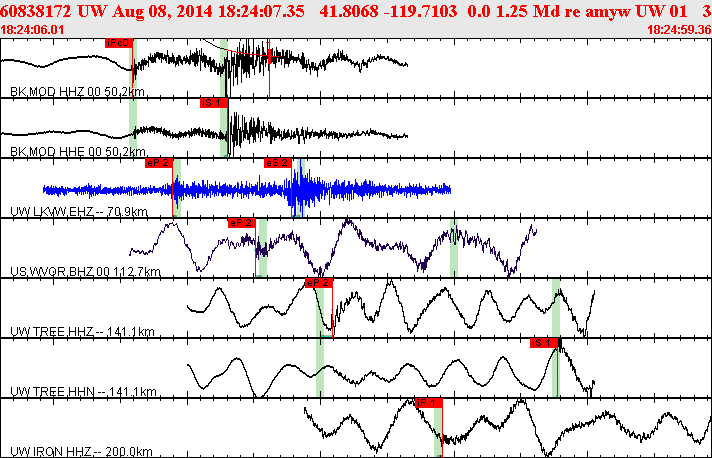Select the eP 1 pick on UW.IRON HHZ

pyautogui.click(x=428, y=402)
